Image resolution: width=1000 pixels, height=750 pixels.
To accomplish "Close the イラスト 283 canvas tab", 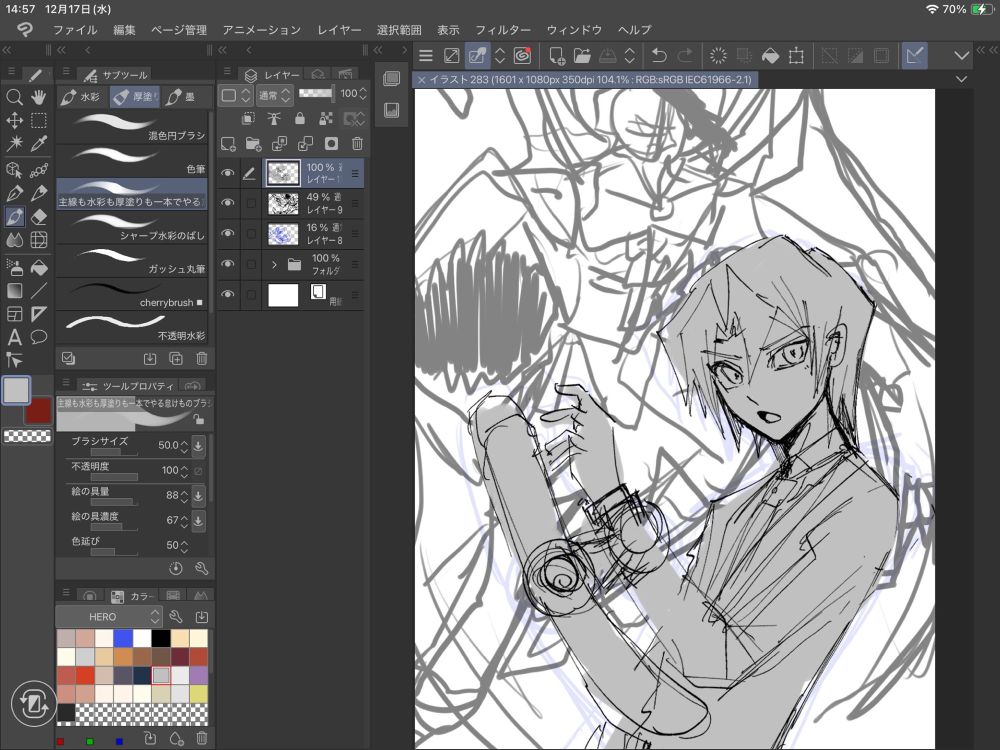I will (422, 80).
